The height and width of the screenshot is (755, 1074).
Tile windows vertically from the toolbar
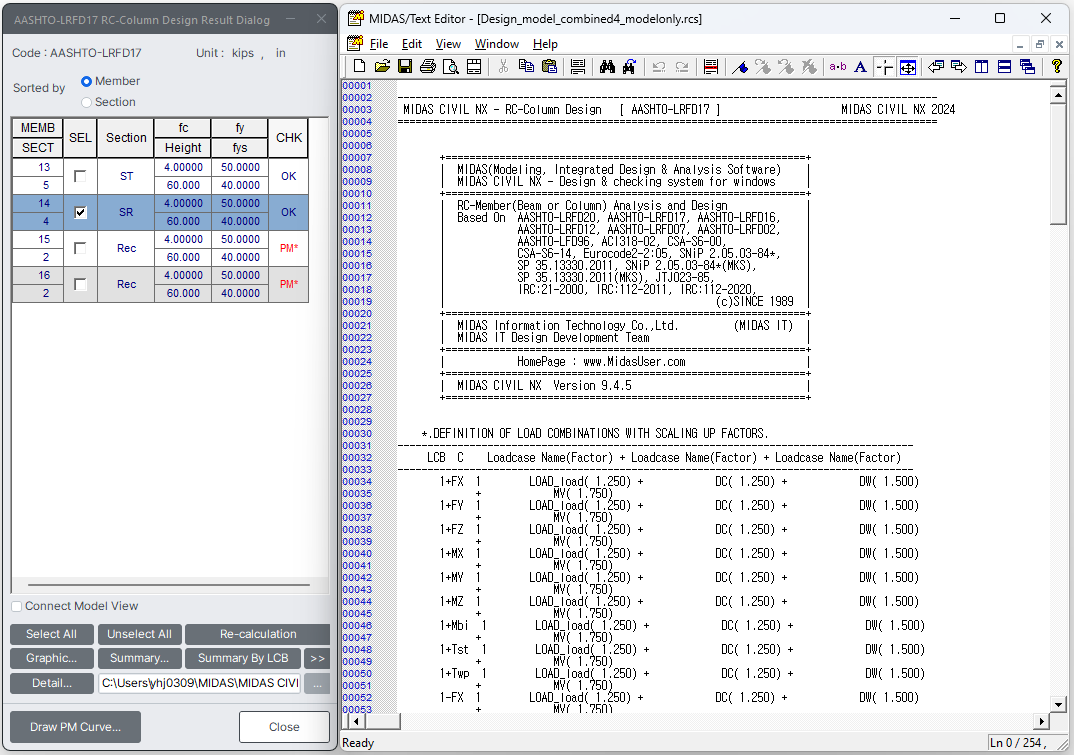click(x=982, y=66)
